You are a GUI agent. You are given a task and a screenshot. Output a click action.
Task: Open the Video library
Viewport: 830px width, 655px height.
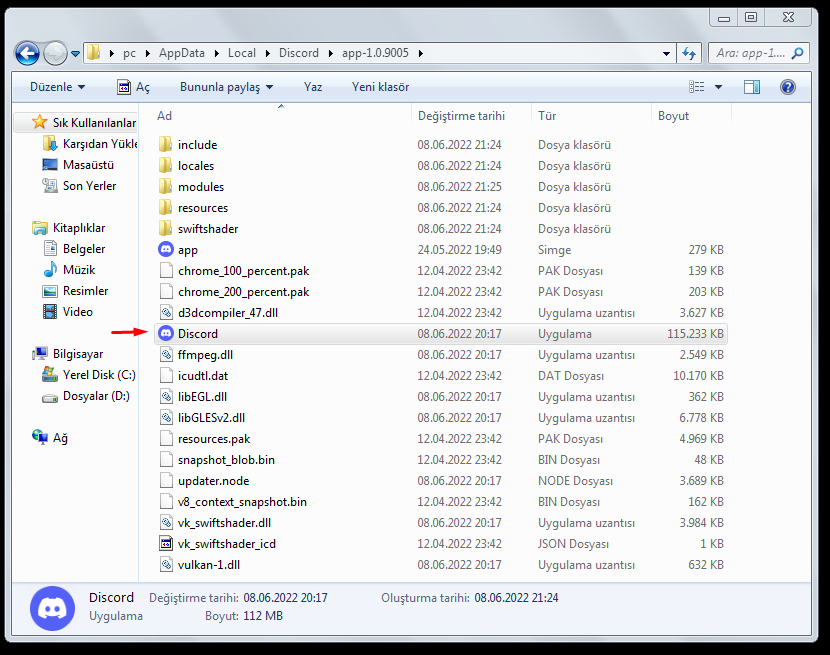pyautogui.click(x=68, y=312)
